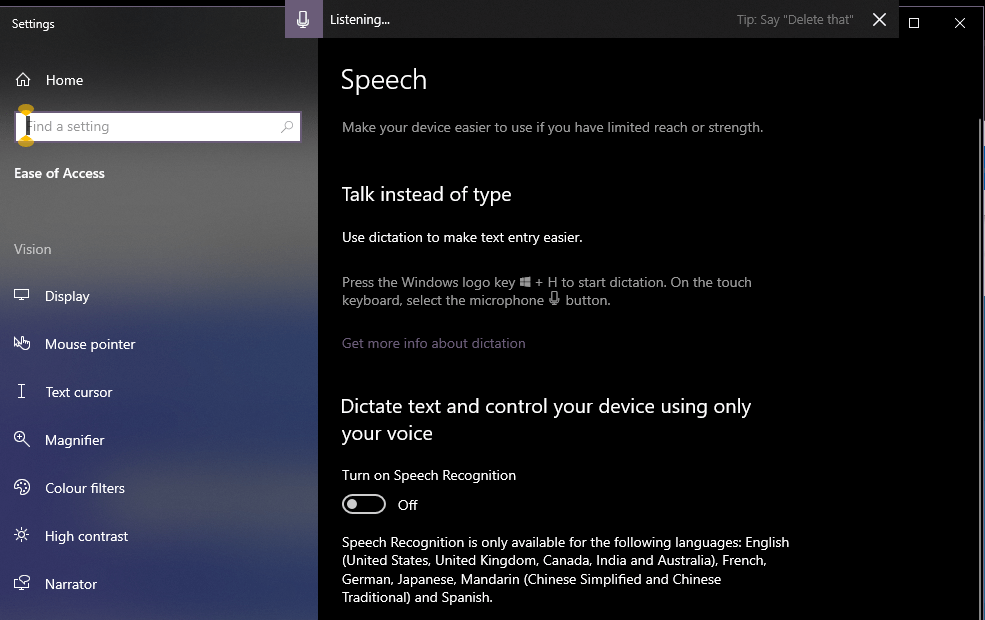Click the Text cursor I-beam icon
The width and height of the screenshot is (985, 620).
pos(21,391)
